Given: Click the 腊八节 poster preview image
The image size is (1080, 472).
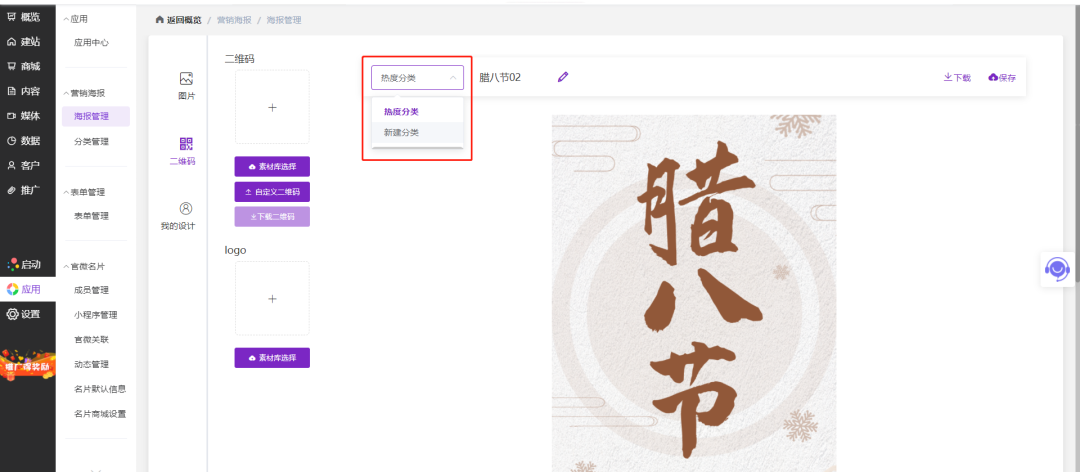Looking at the screenshot, I should click(693, 292).
